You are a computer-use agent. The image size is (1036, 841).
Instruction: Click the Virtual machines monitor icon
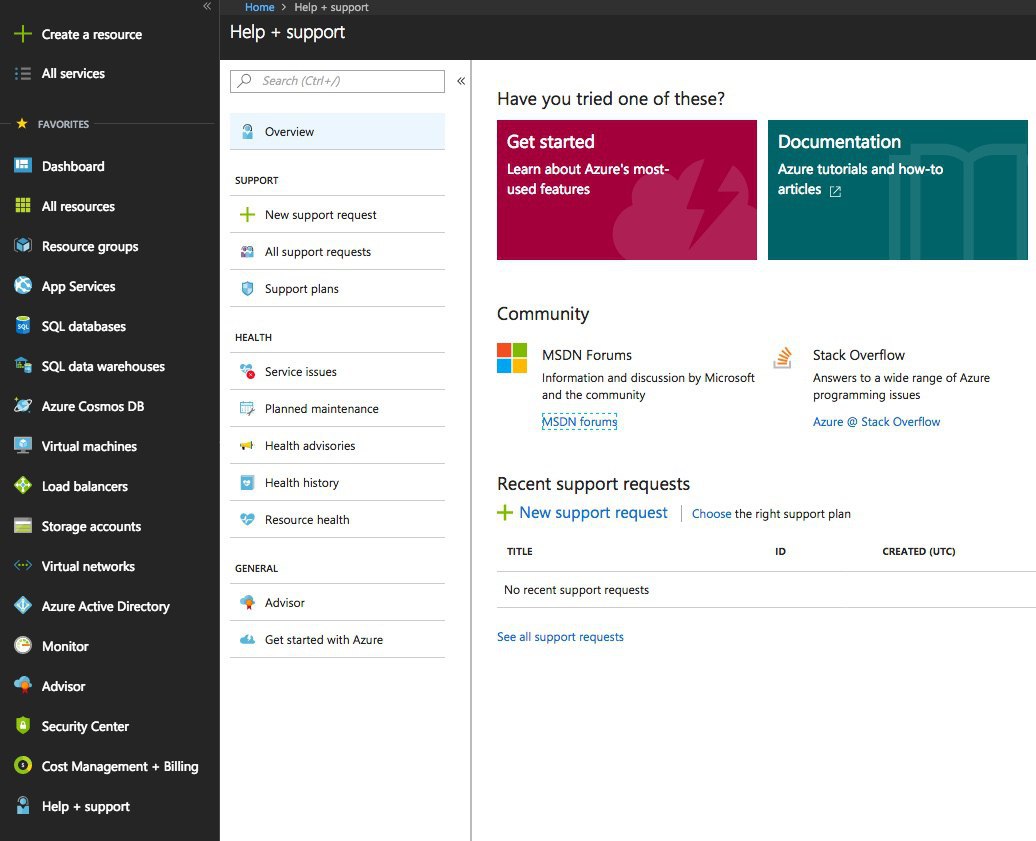tap(22, 446)
